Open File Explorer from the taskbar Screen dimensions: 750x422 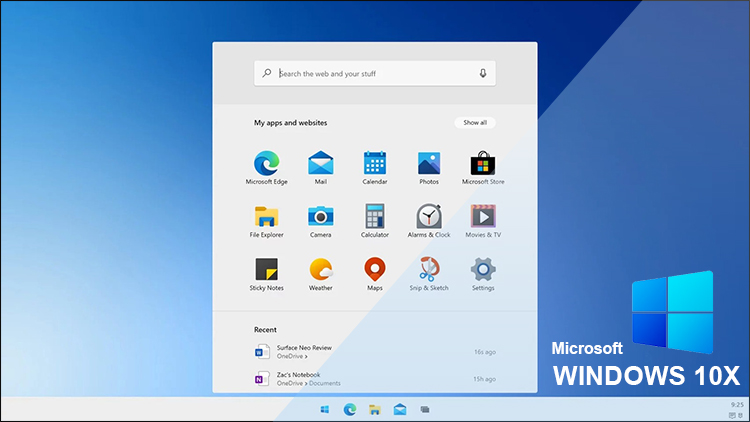coord(375,410)
